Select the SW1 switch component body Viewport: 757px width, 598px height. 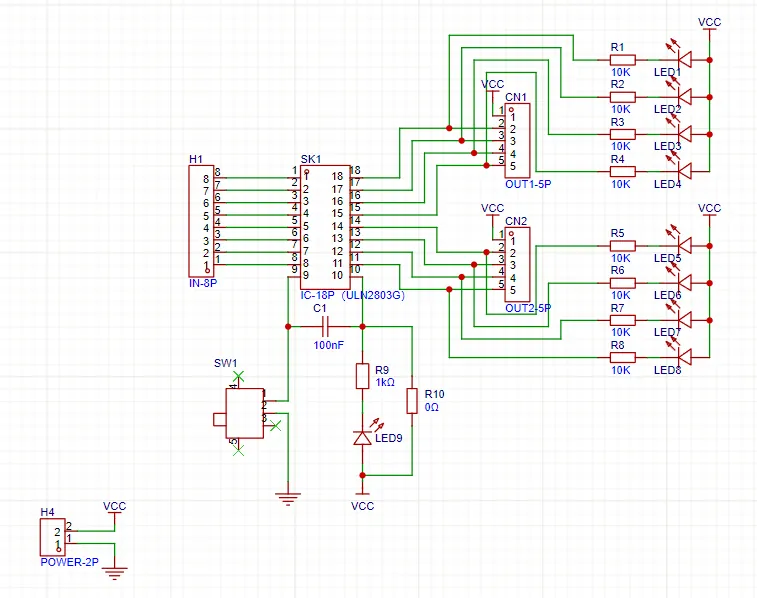pyautogui.click(x=245, y=413)
